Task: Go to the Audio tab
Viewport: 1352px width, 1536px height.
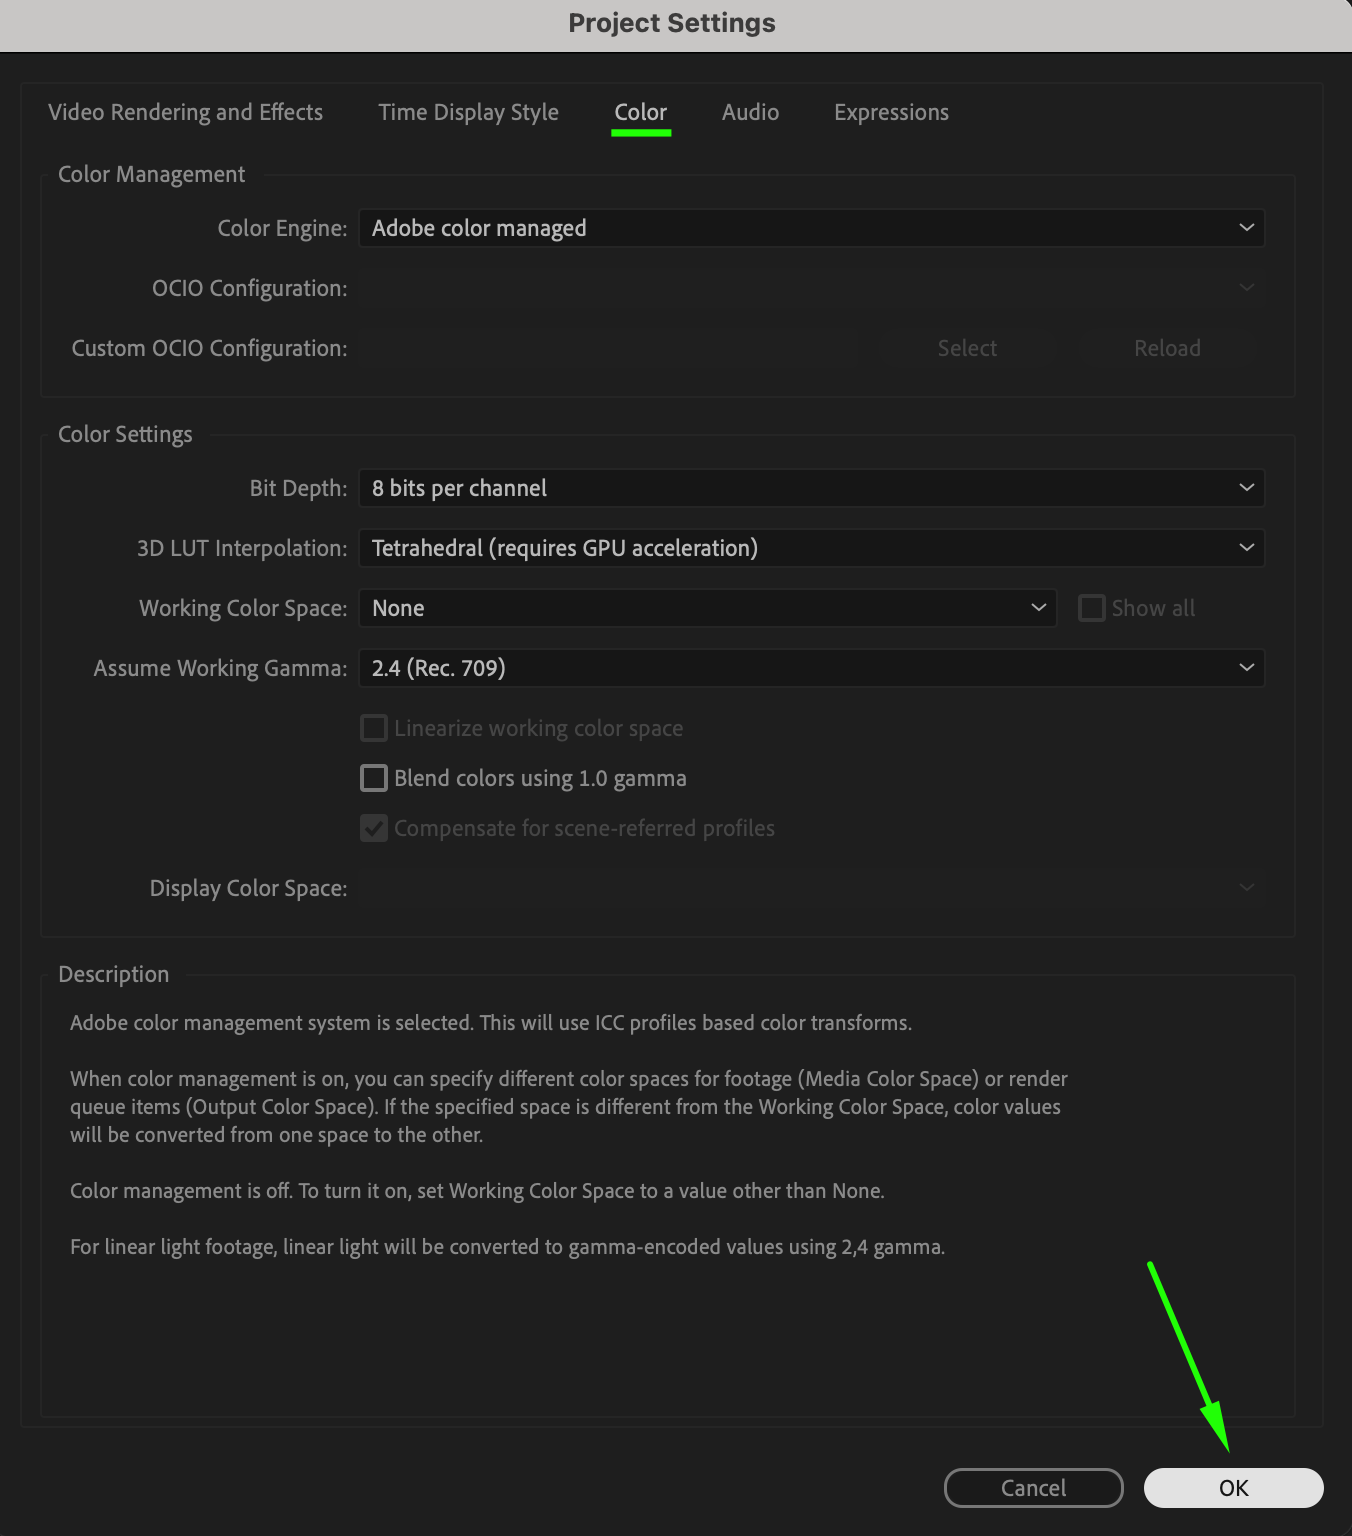Action: coord(750,112)
